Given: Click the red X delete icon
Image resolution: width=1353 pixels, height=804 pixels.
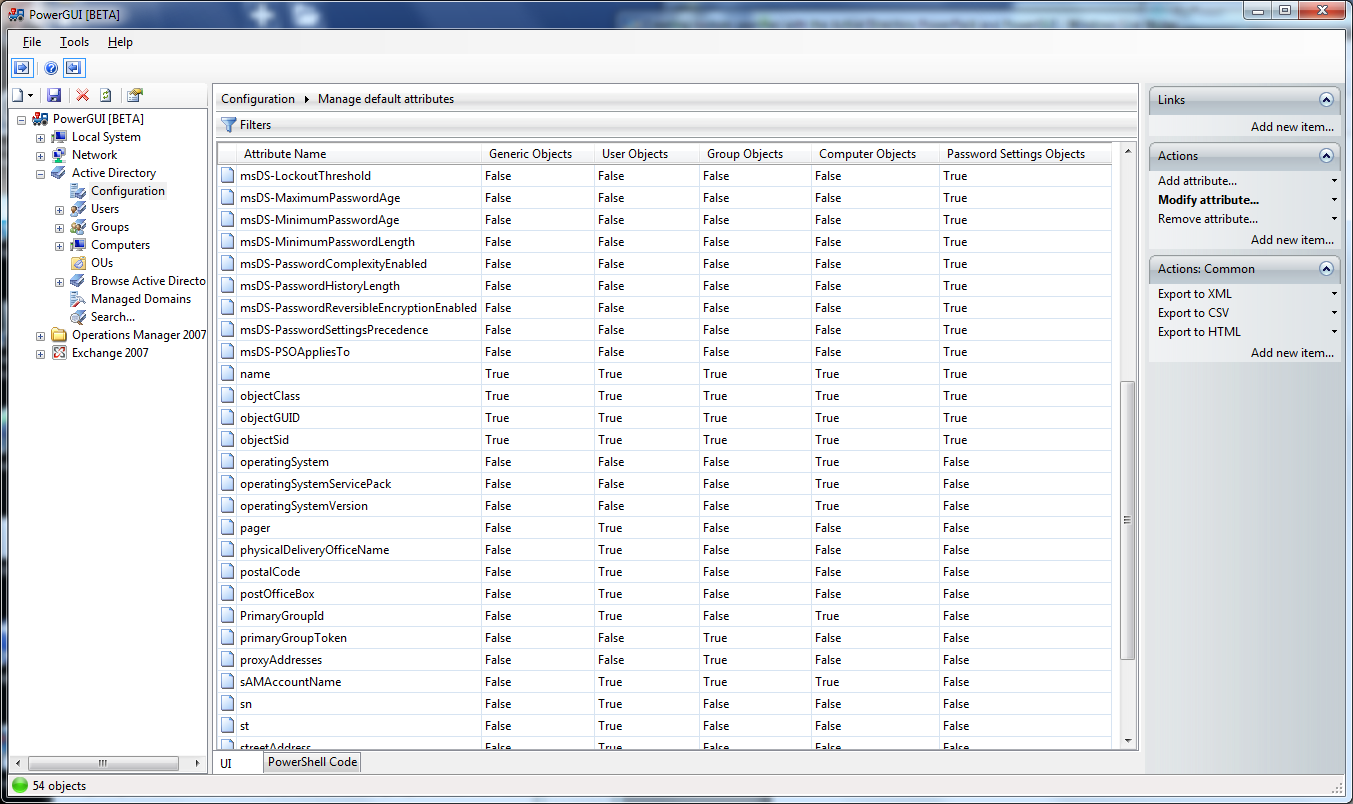Looking at the screenshot, I should pyautogui.click(x=82, y=95).
